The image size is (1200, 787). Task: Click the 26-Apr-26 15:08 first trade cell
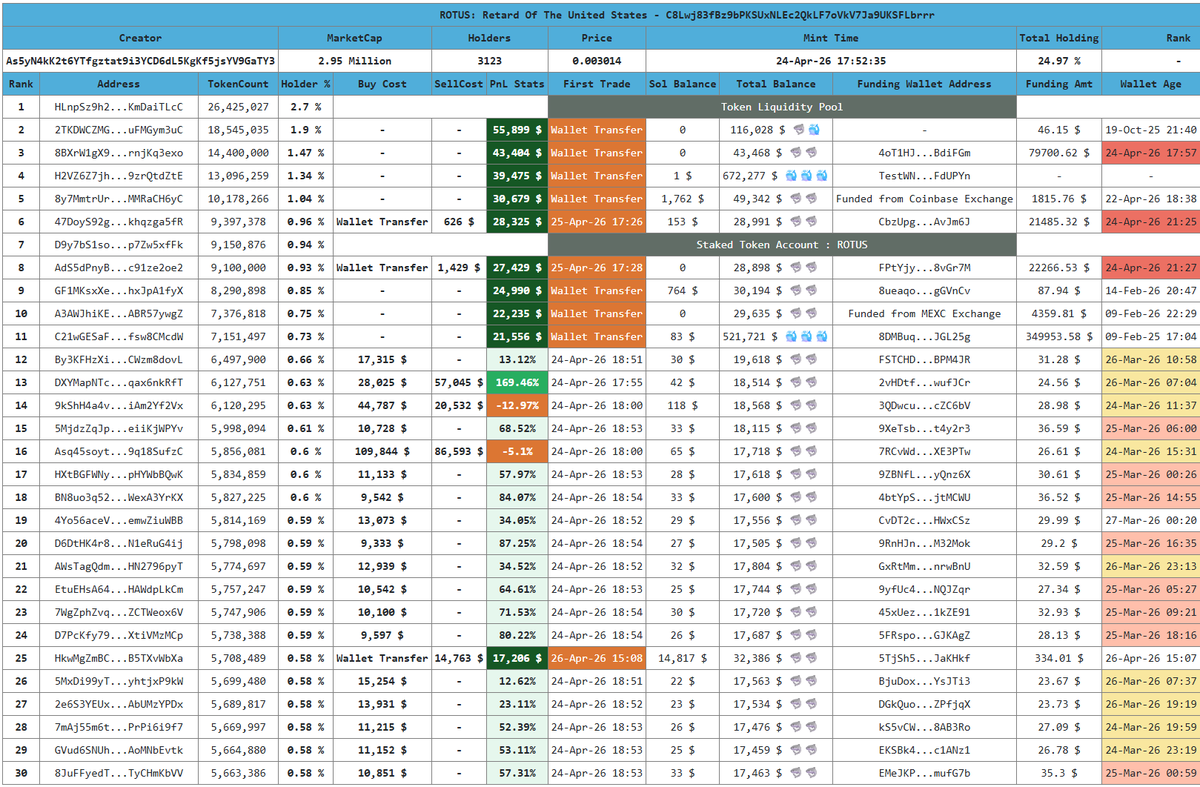597,659
